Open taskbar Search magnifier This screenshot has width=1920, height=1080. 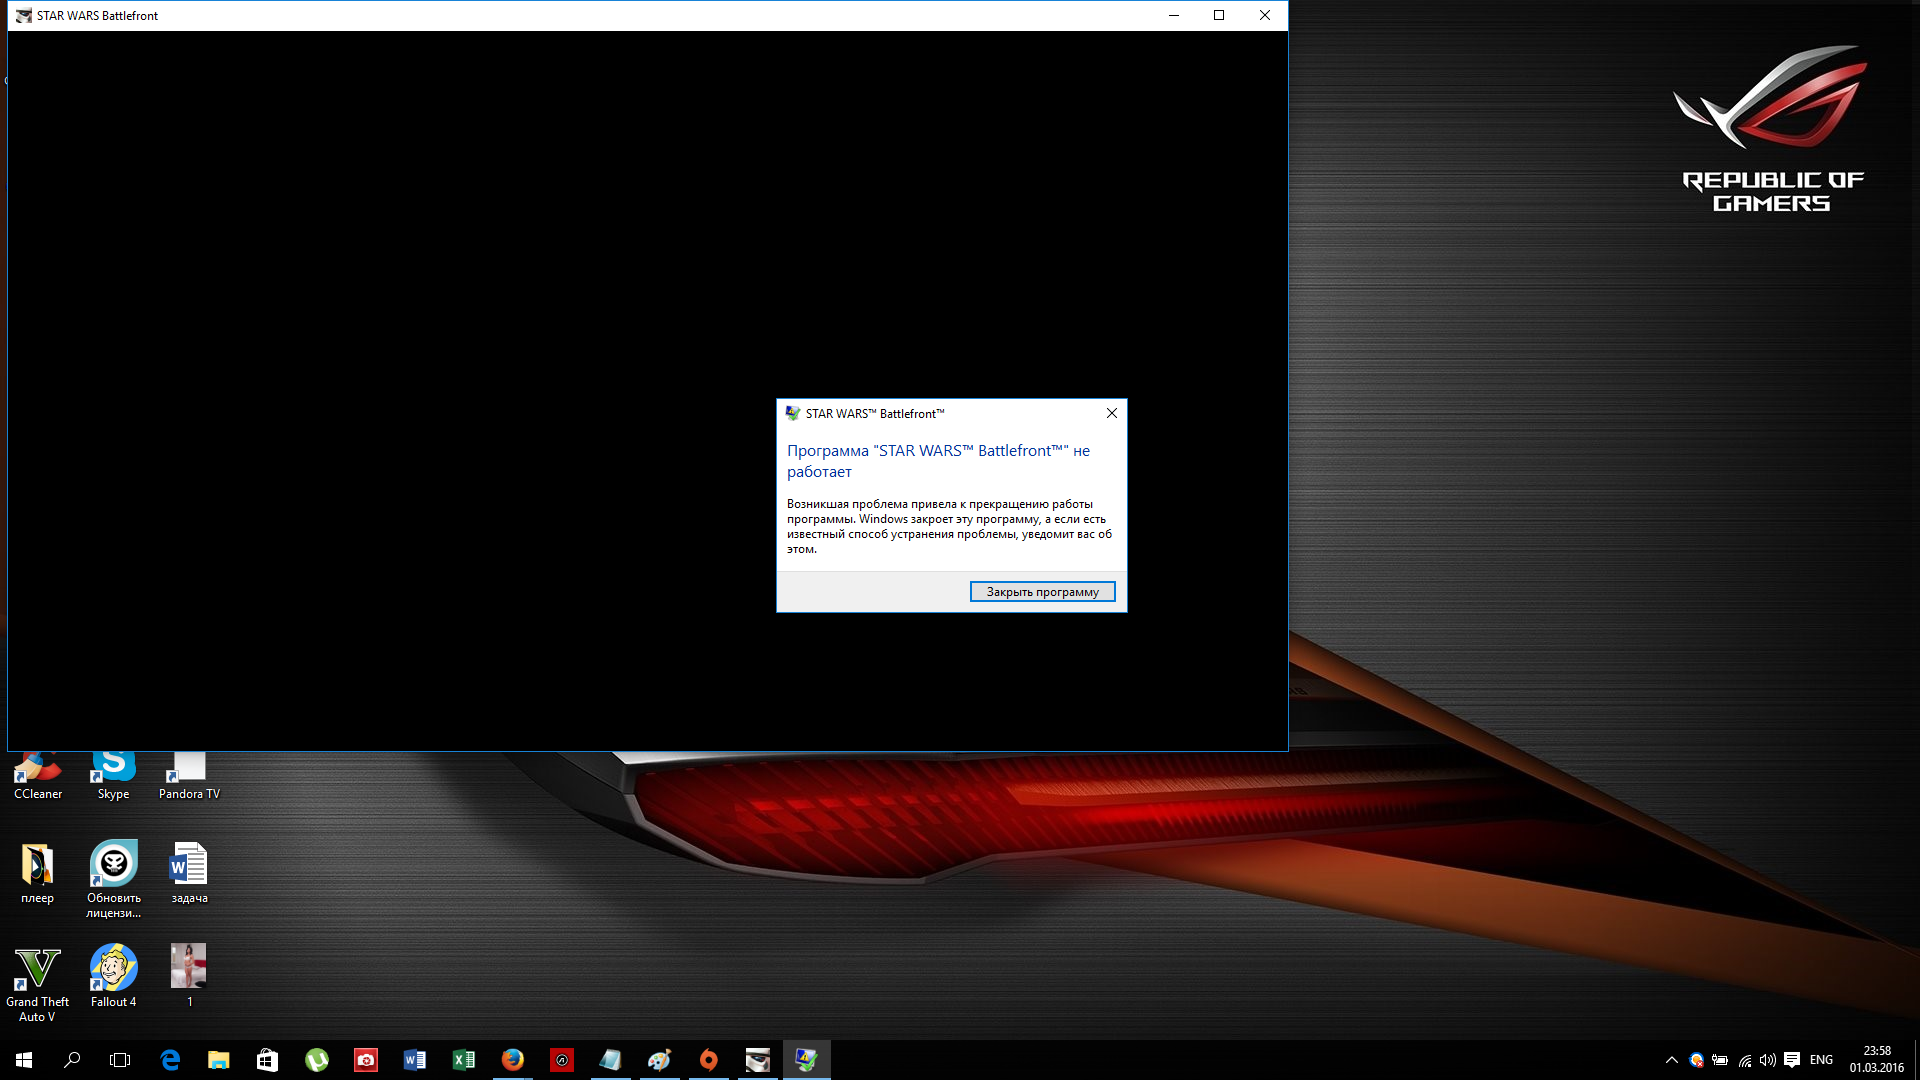coord(72,1060)
